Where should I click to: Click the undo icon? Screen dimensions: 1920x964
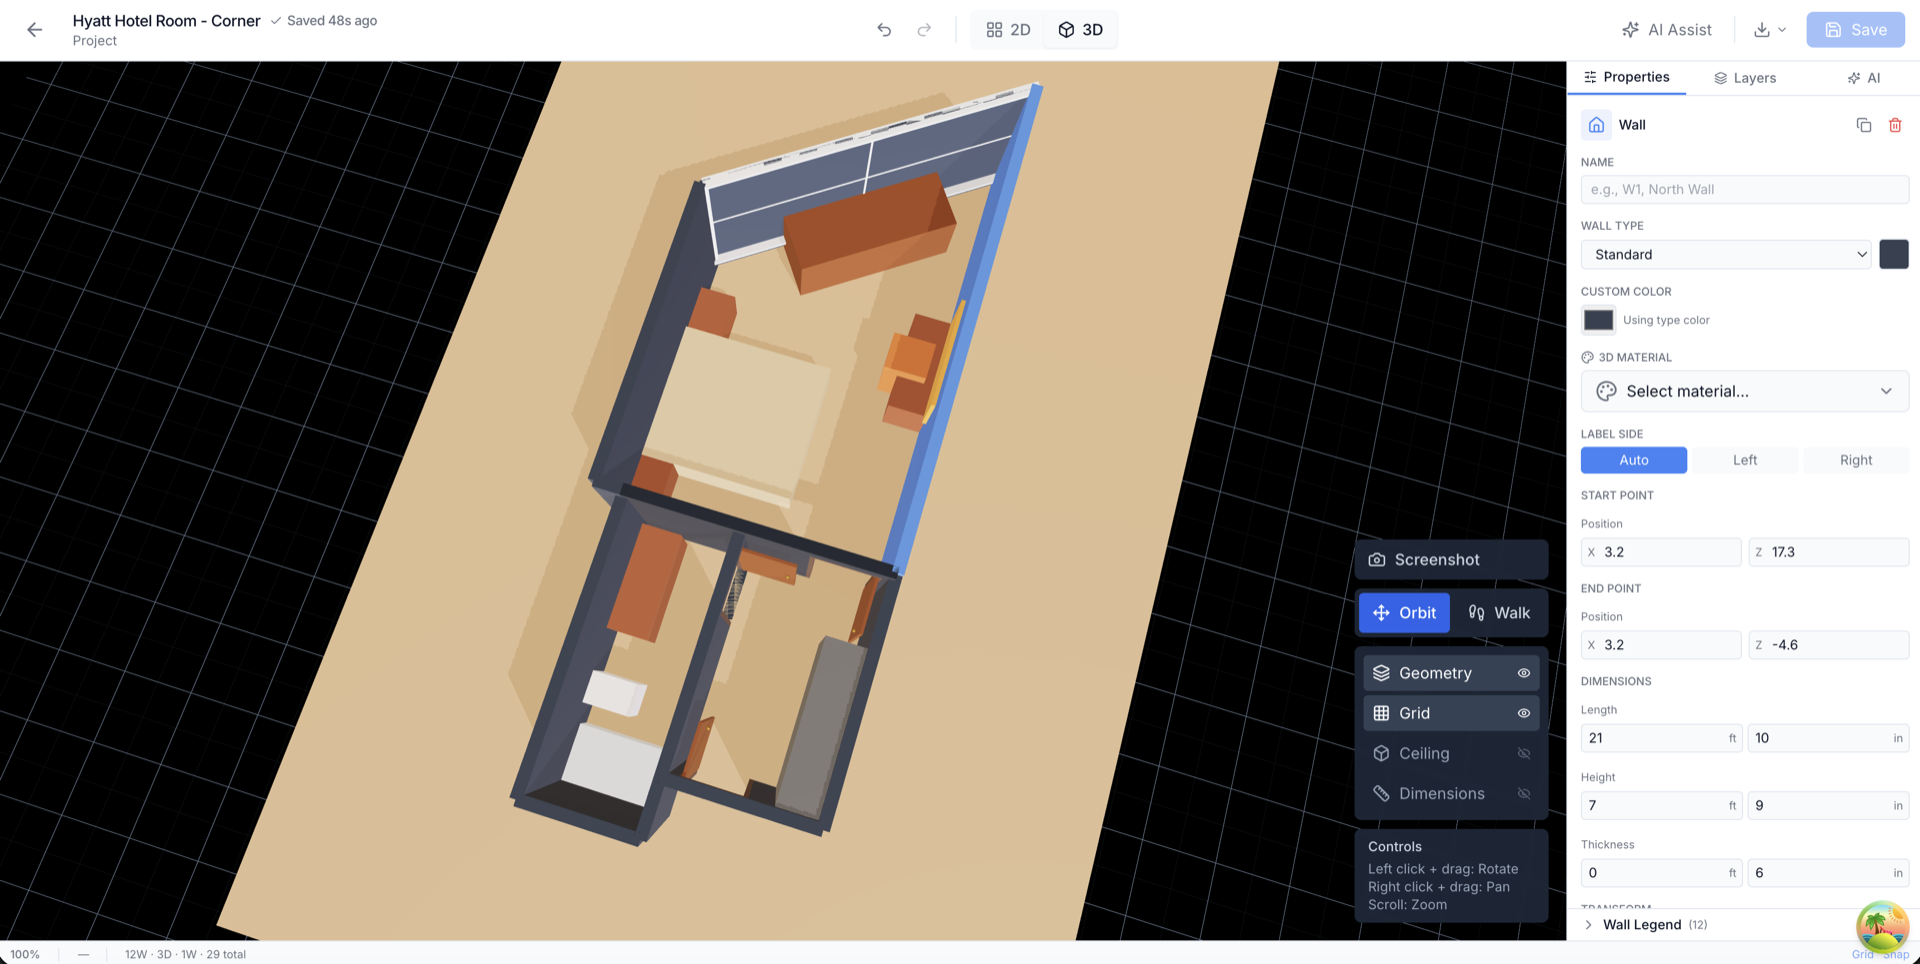[884, 30]
